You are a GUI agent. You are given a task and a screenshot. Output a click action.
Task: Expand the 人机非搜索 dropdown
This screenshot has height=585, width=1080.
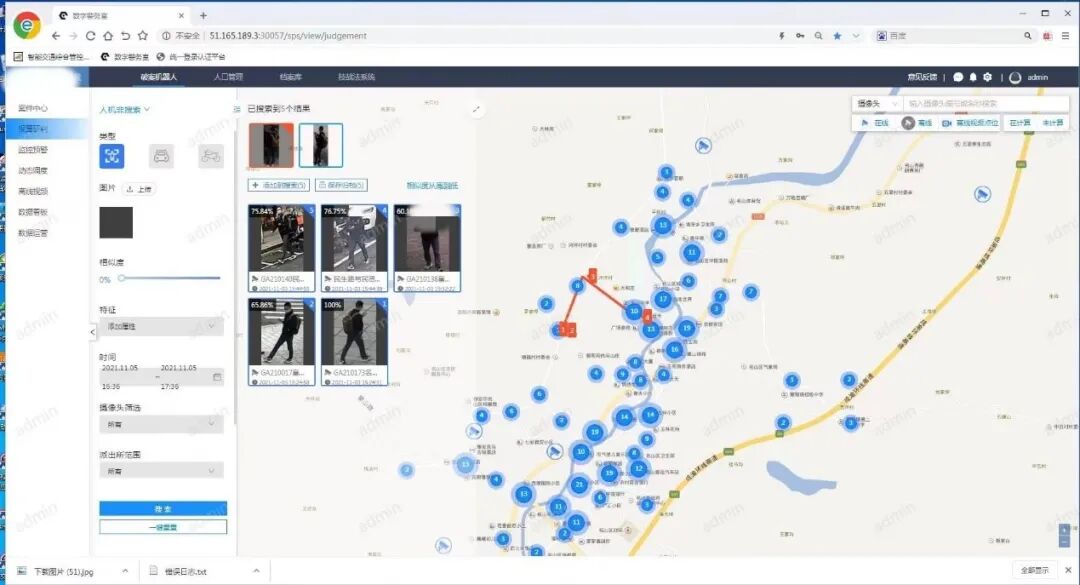coord(125,110)
